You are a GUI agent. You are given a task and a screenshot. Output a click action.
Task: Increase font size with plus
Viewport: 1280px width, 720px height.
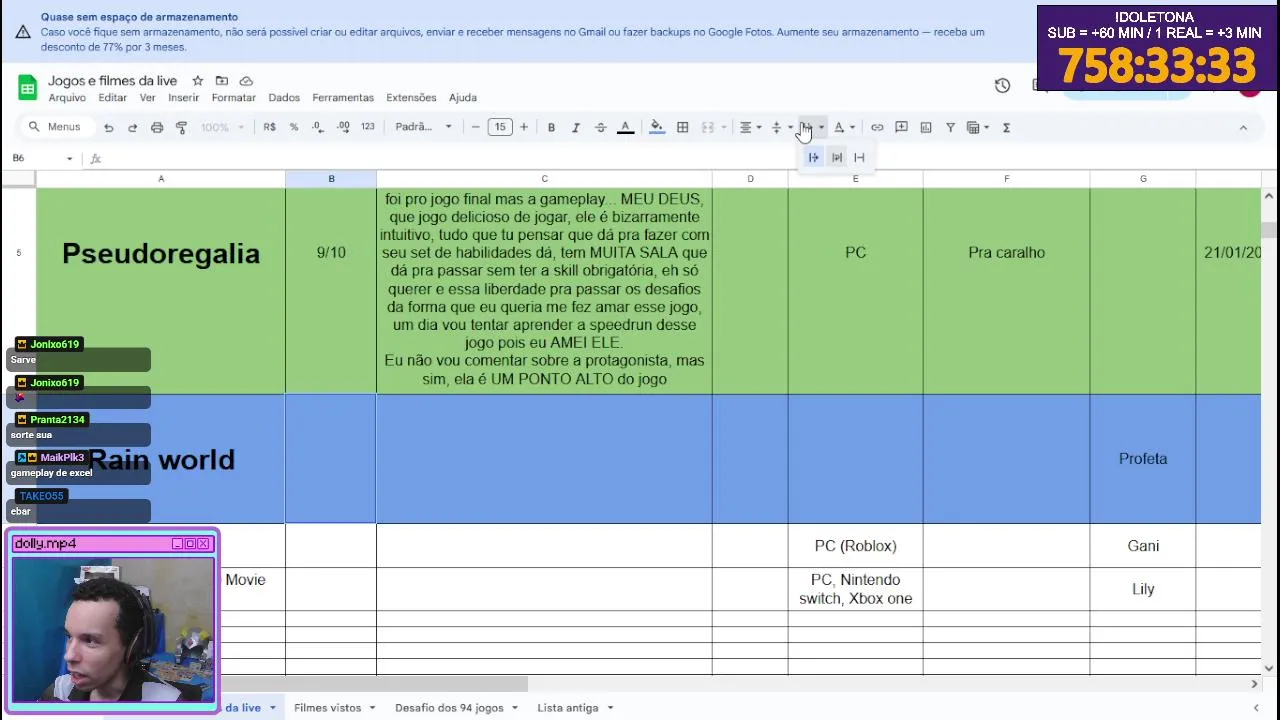tap(523, 127)
